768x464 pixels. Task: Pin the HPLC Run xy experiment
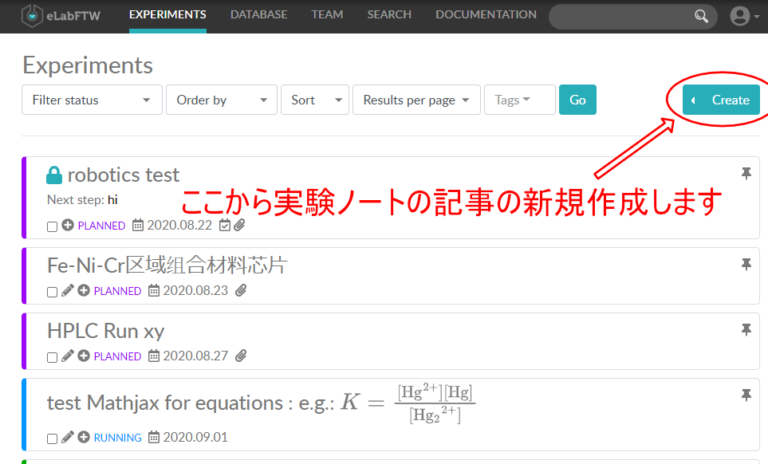pos(745,328)
